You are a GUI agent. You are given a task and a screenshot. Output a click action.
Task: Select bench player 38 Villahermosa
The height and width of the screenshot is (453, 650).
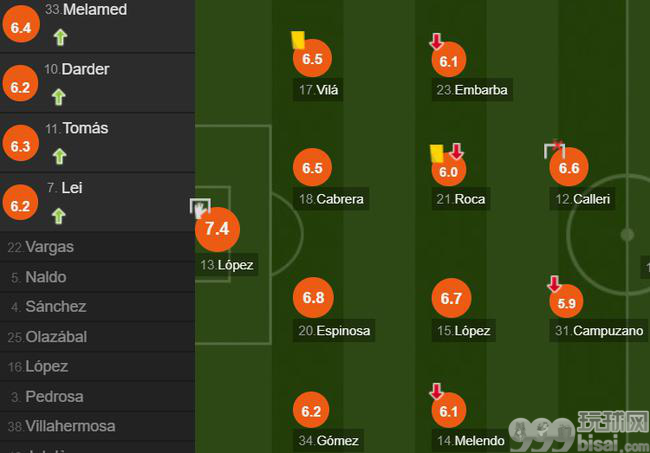(97, 426)
